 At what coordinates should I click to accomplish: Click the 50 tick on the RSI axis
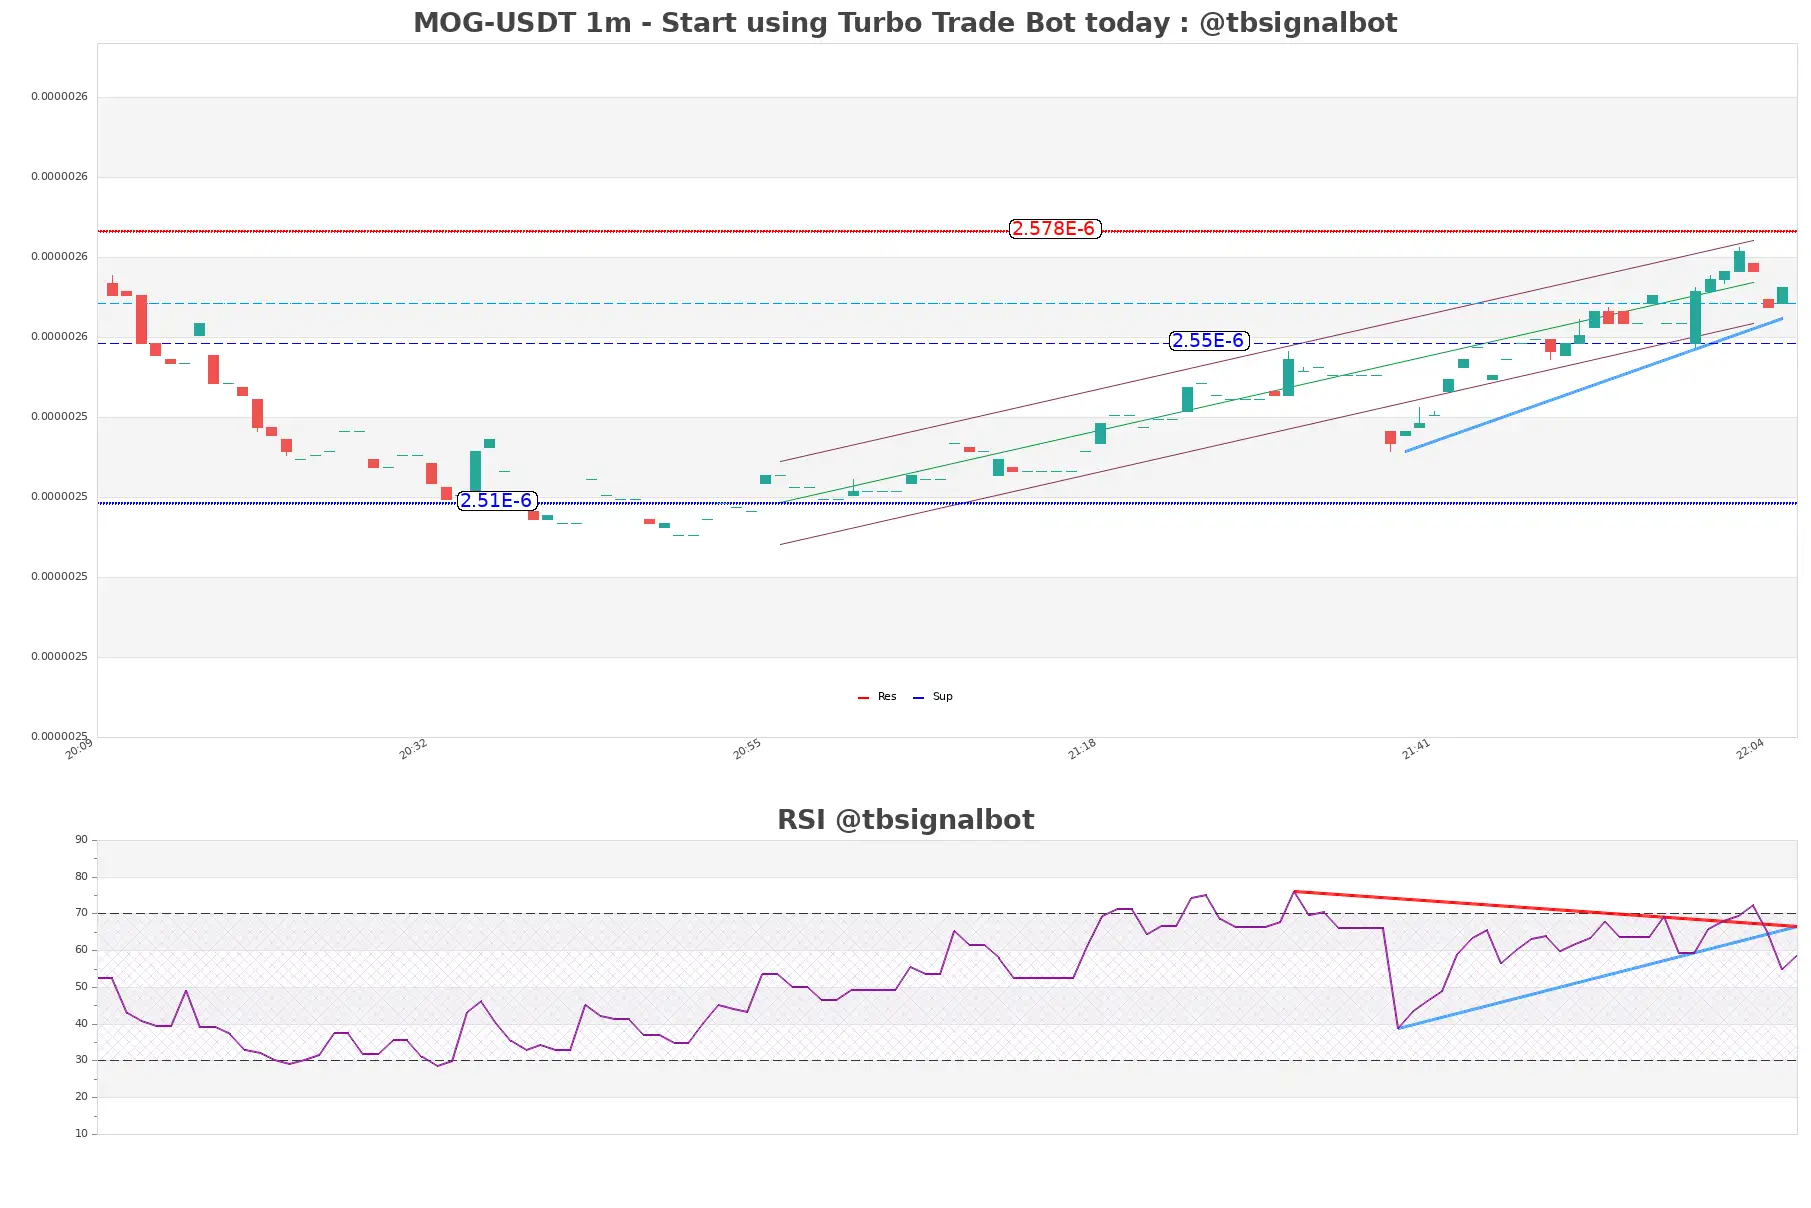81,987
